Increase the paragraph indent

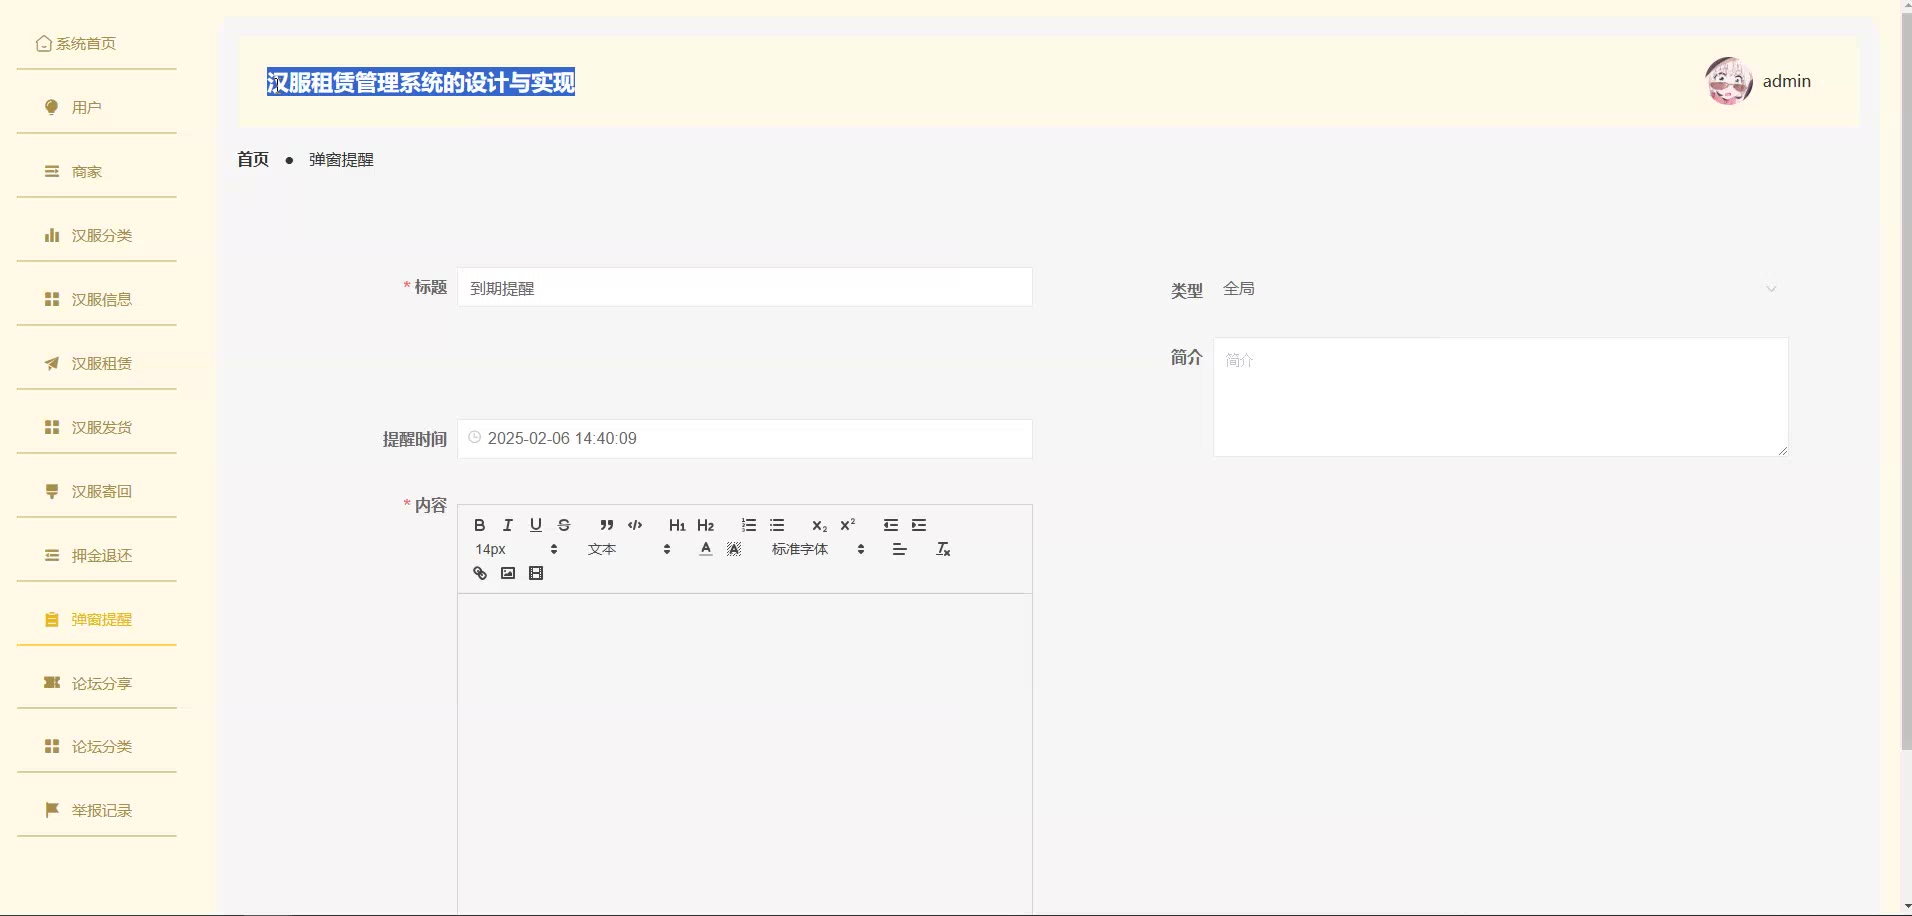coord(919,525)
